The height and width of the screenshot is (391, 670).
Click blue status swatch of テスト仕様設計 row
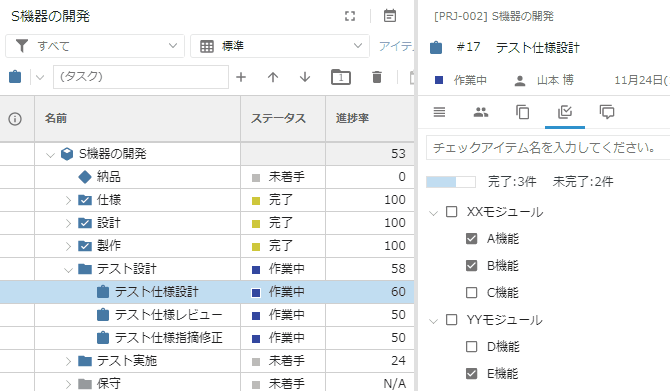[x=256, y=293]
